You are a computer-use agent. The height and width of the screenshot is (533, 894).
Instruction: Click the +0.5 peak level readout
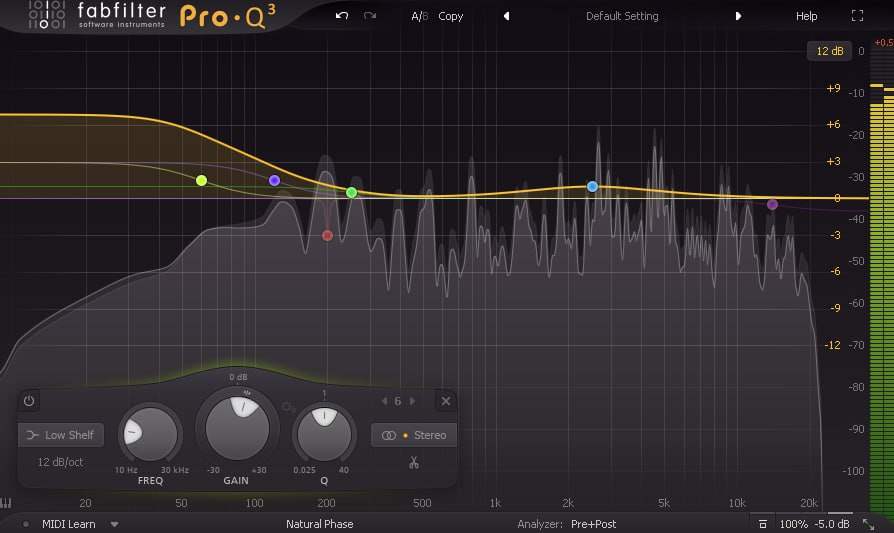pos(884,43)
